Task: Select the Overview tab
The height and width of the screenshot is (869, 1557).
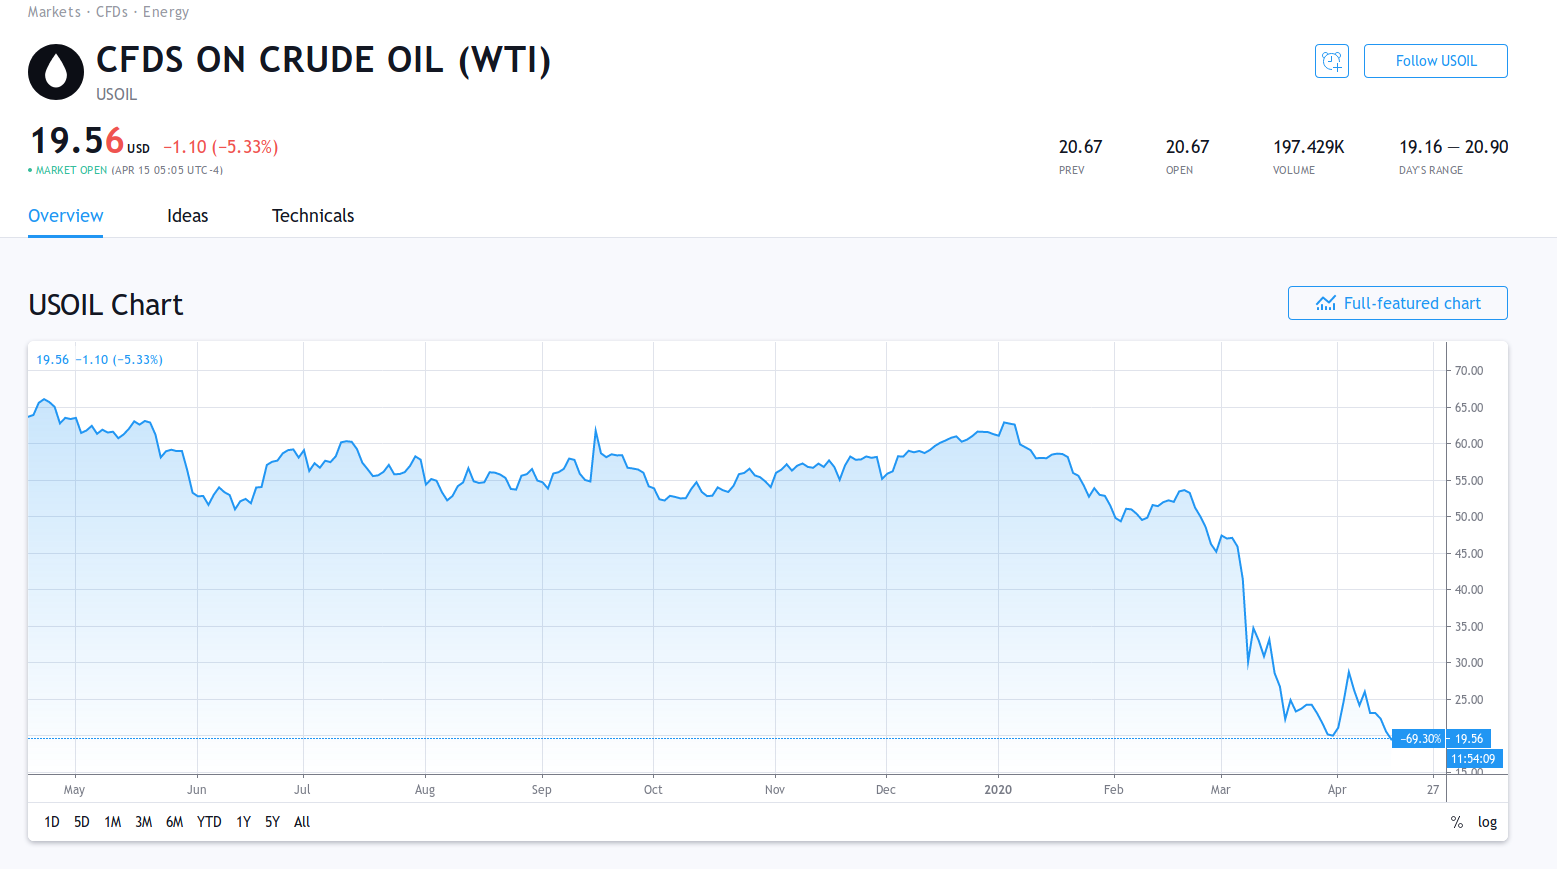Action: click(66, 216)
